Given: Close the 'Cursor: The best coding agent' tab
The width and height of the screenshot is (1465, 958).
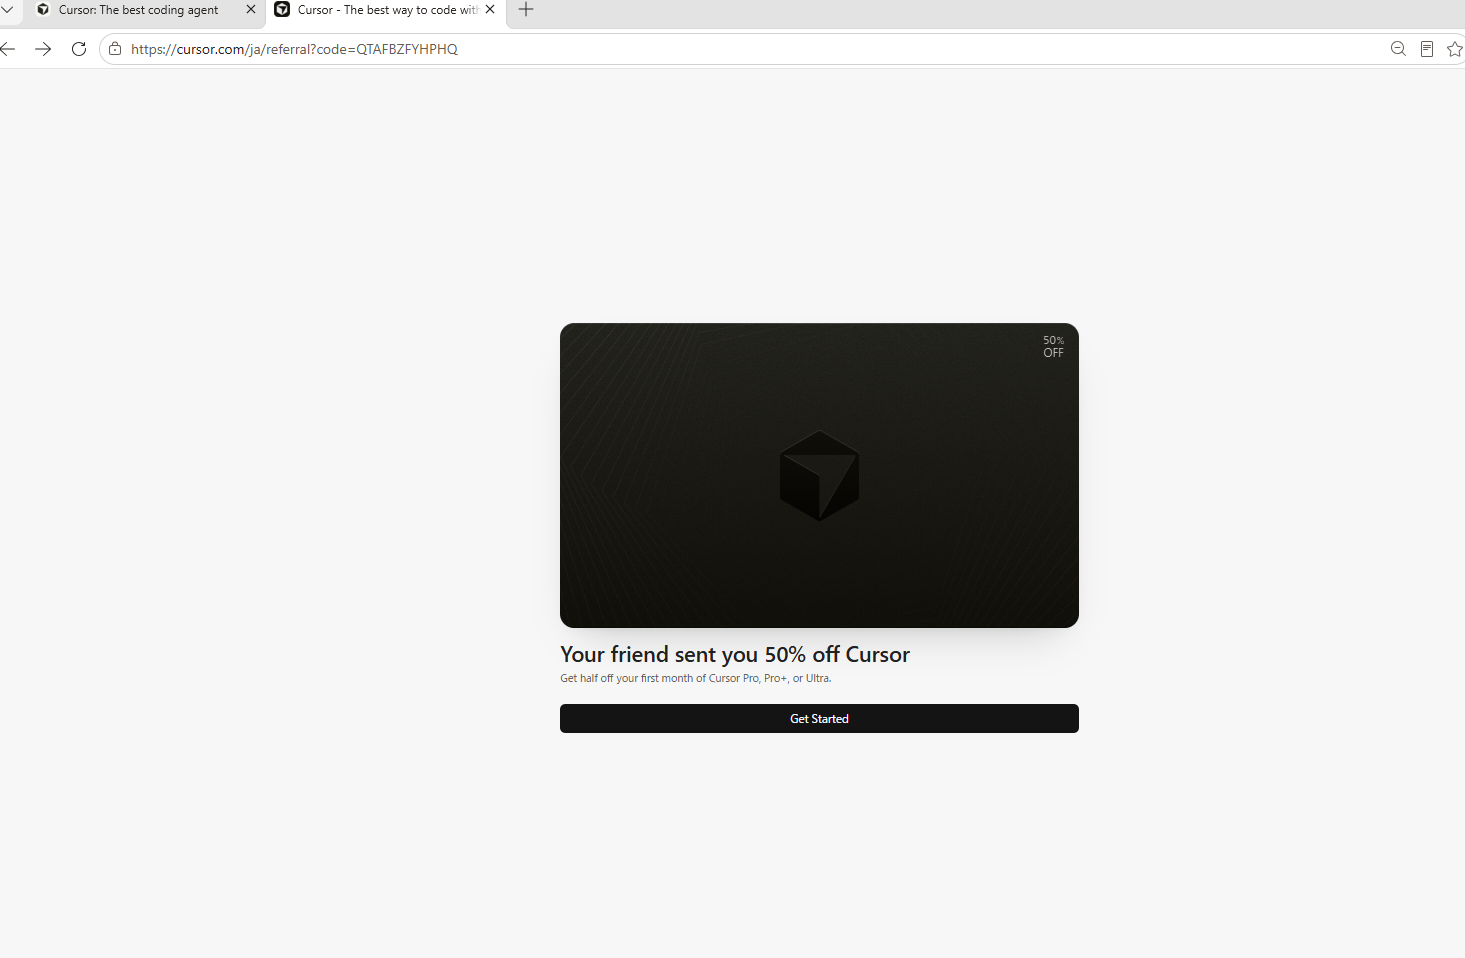Looking at the screenshot, I should point(250,9).
